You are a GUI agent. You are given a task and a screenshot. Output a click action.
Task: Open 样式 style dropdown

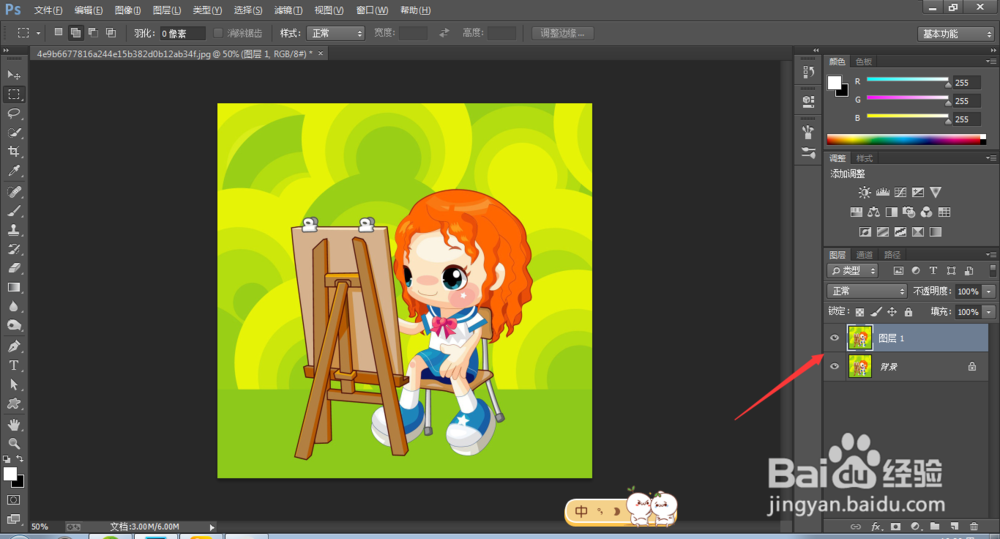click(x=335, y=33)
